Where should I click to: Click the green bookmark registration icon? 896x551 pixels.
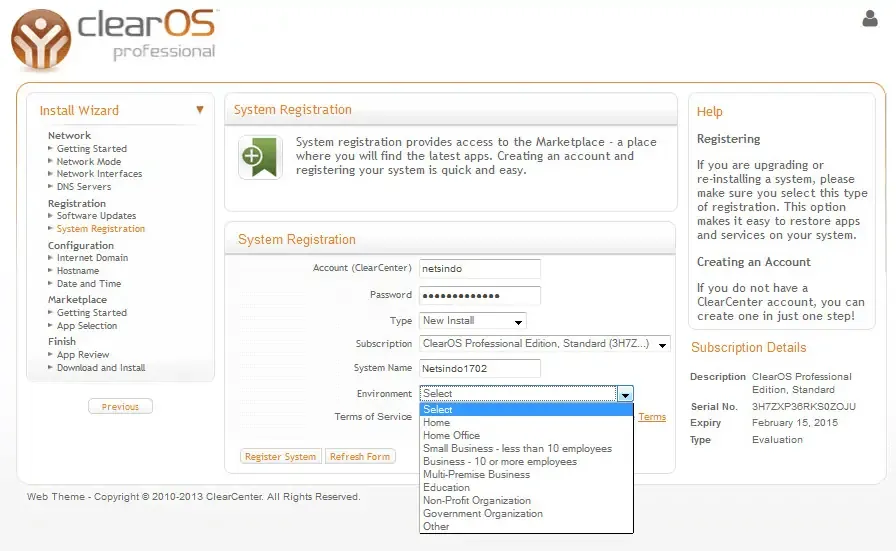point(260,157)
